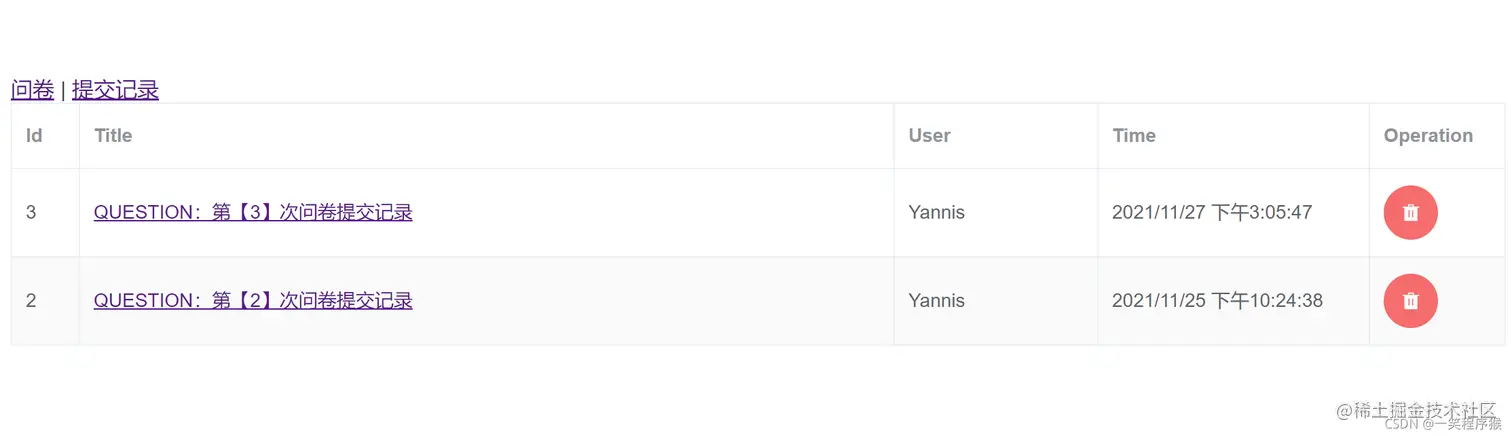Delete submission record 2 with trash icon
Image resolution: width=1512 pixels, height=436 pixels.
tap(1410, 301)
